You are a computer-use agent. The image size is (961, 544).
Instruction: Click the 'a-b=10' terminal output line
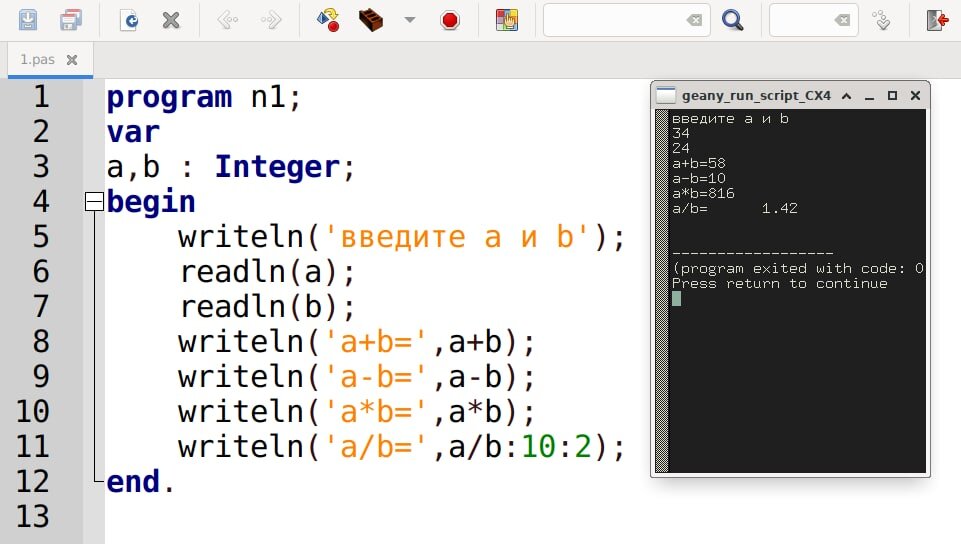(x=699, y=178)
